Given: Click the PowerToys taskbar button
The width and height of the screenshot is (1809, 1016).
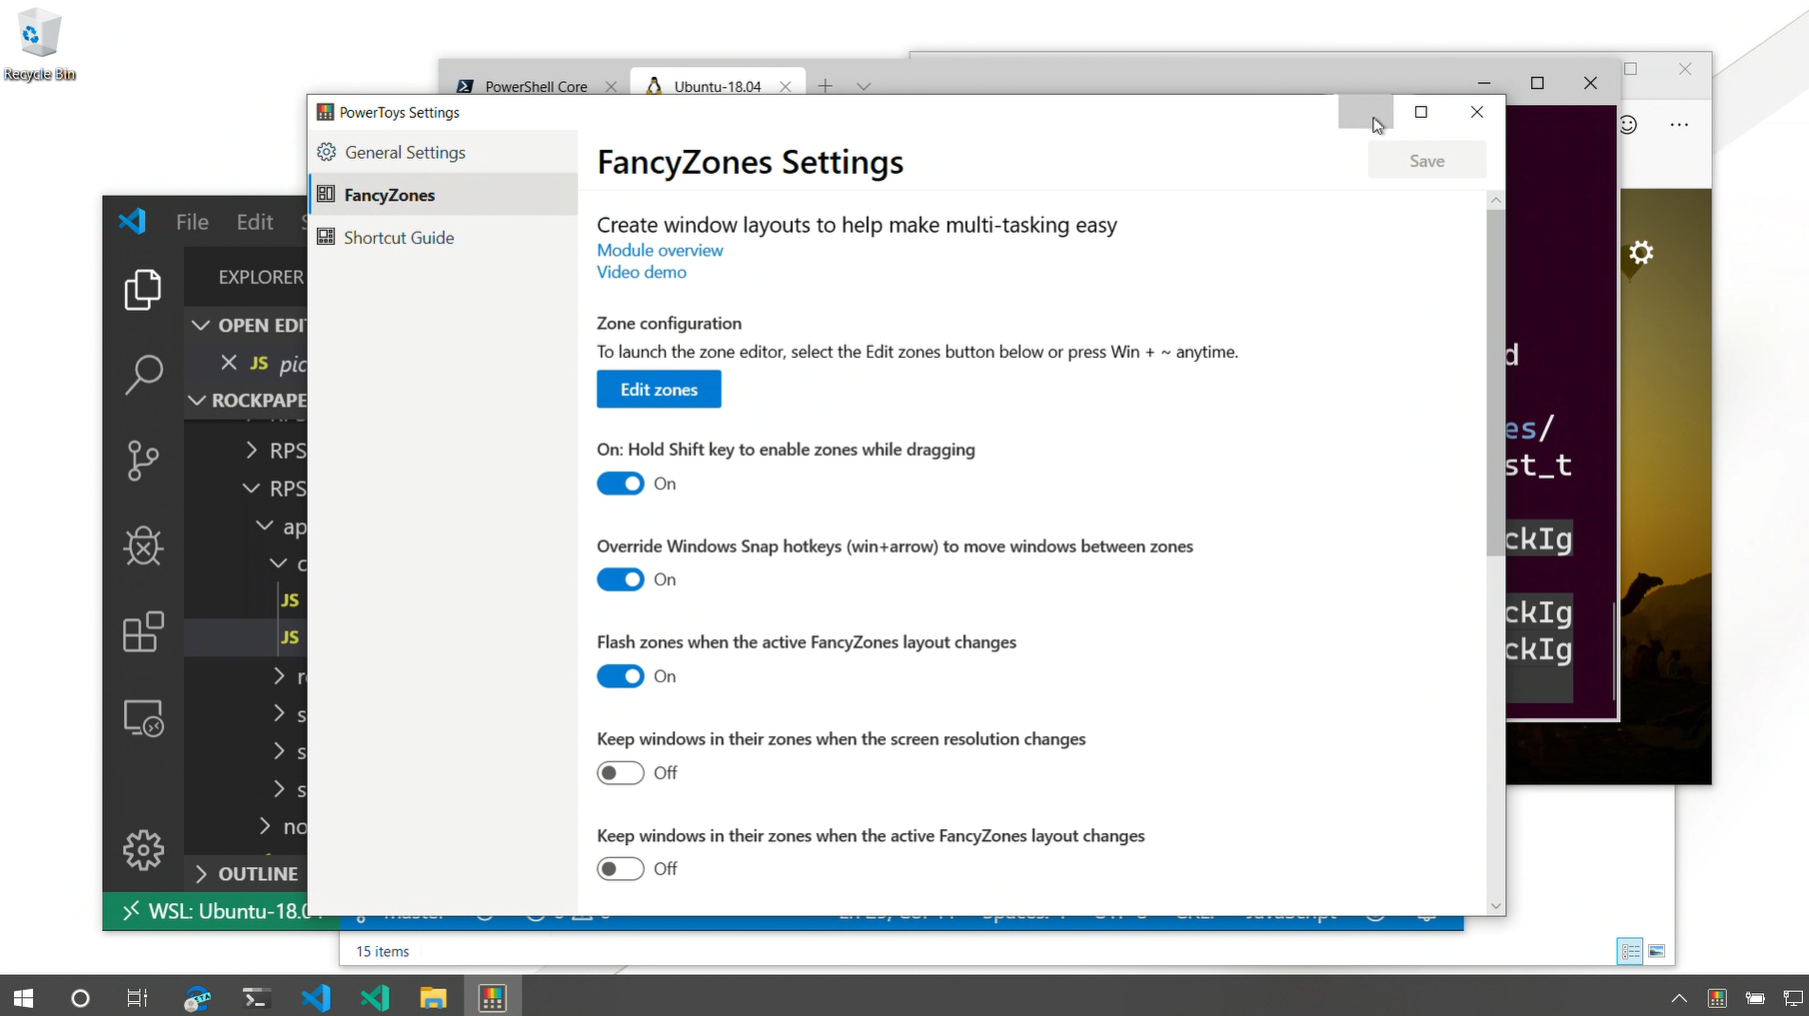Looking at the screenshot, I should [492, 998].
